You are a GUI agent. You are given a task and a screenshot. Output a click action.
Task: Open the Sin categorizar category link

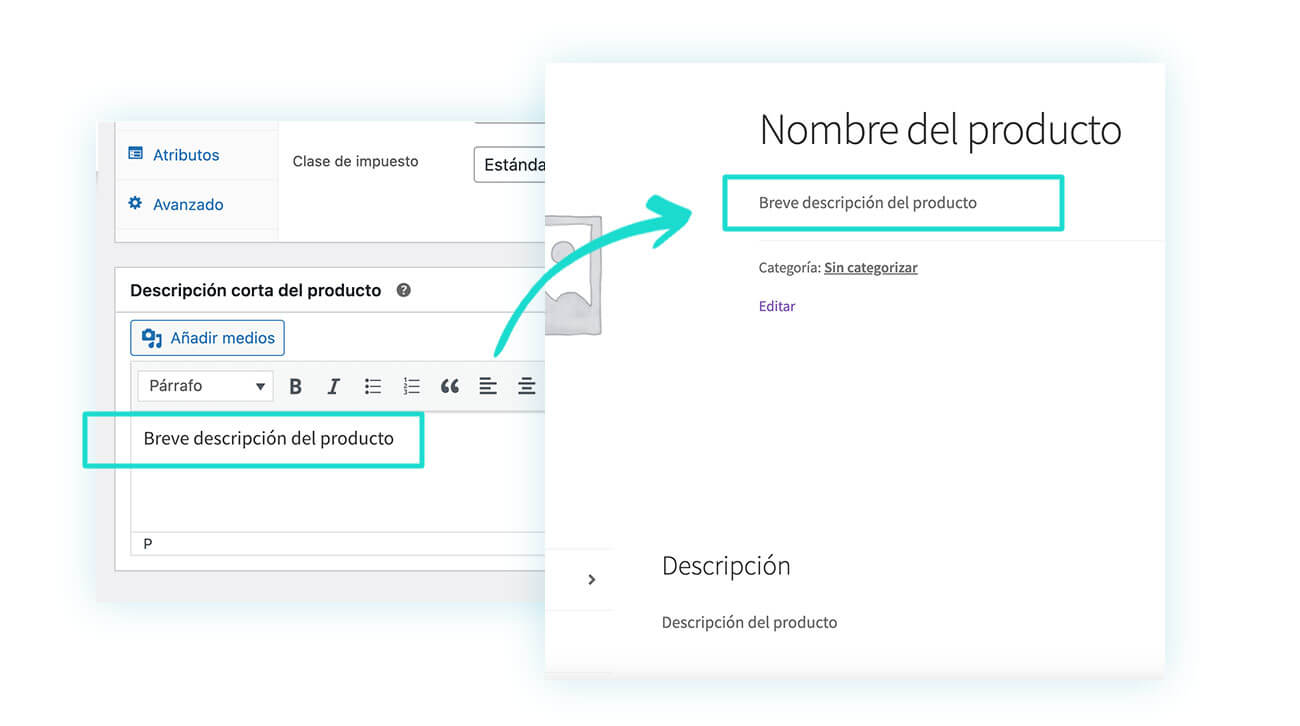point(870,267)
